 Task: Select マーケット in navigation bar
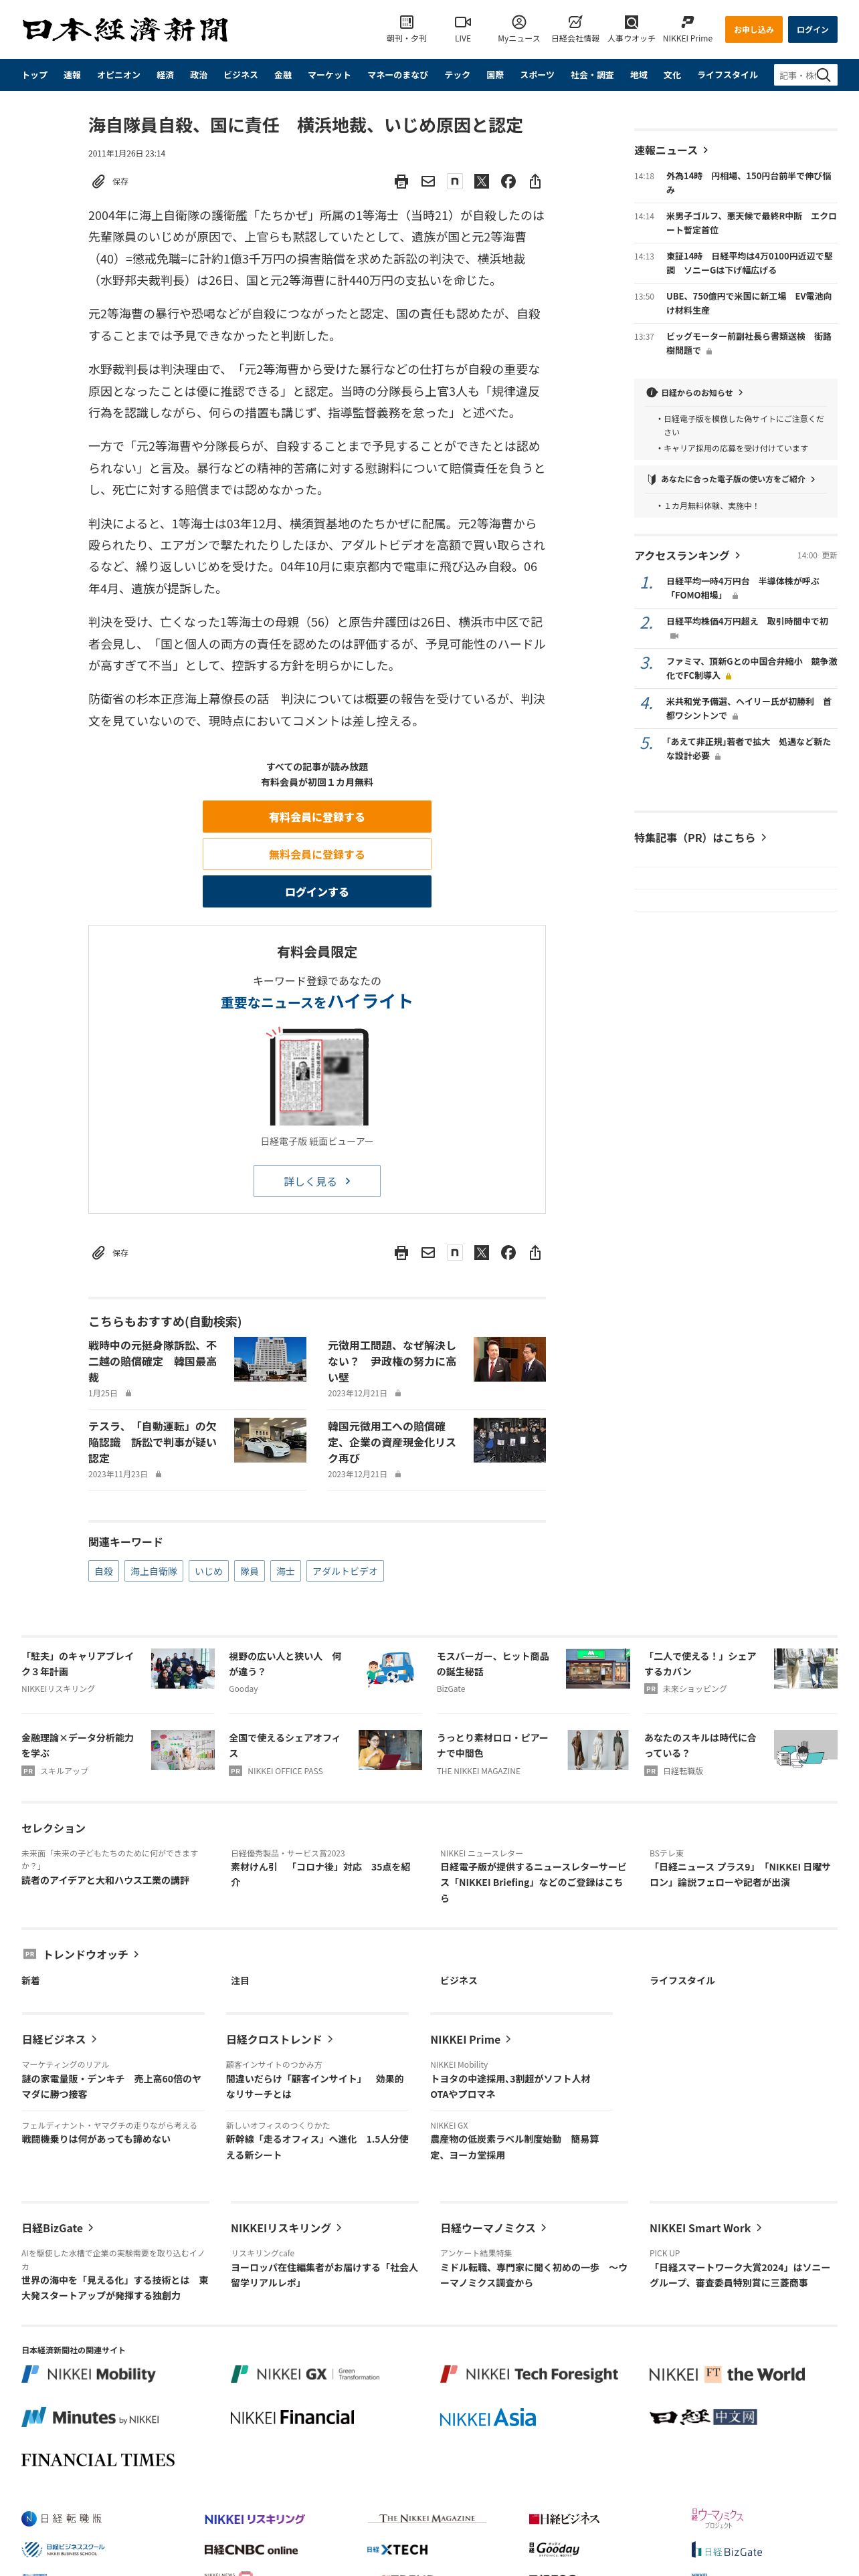click(329, 75)
